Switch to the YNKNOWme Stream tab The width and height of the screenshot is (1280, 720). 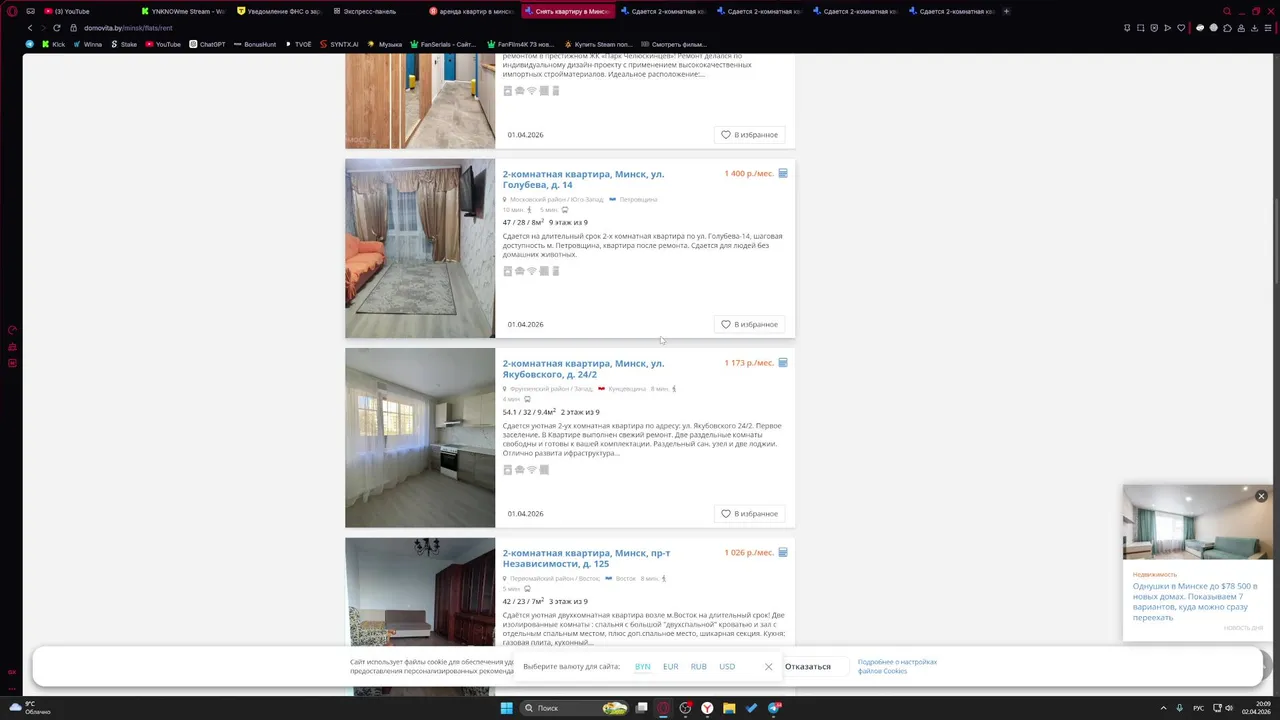183,11
